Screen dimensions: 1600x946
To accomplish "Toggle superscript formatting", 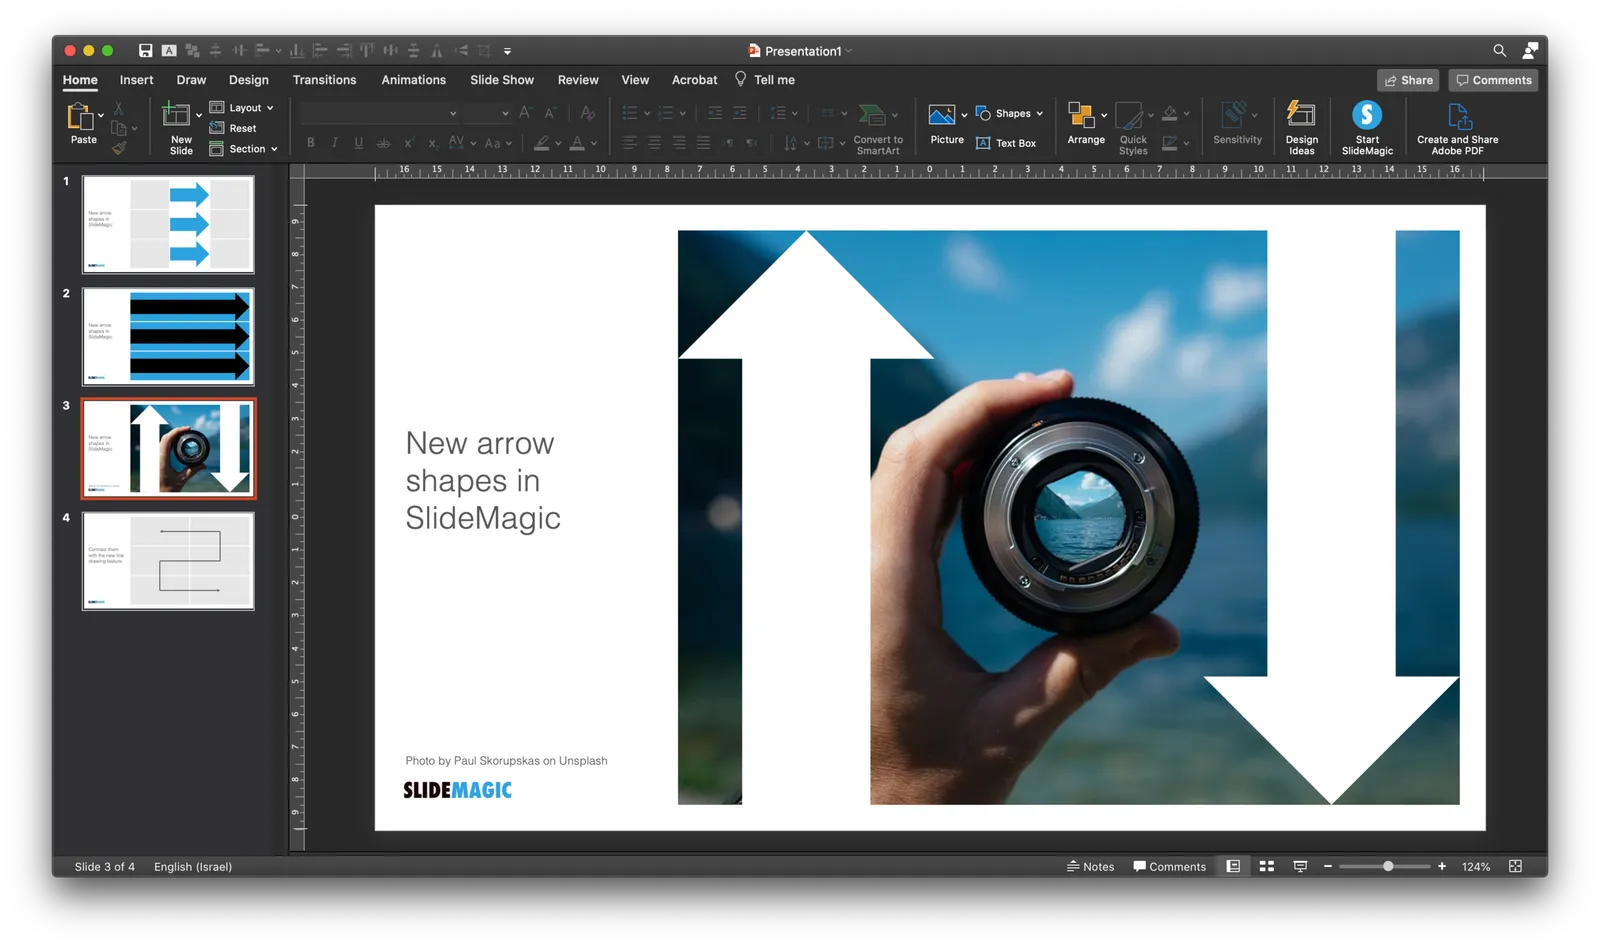I will (408, 143).
